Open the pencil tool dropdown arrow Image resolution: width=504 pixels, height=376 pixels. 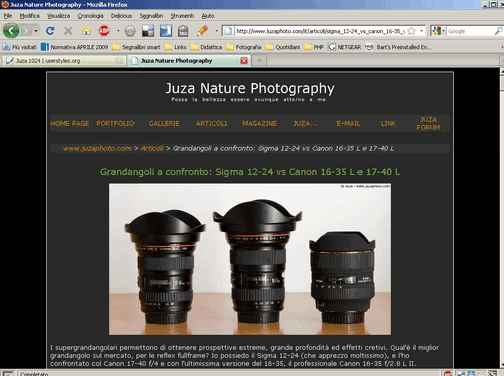(217, 31)
